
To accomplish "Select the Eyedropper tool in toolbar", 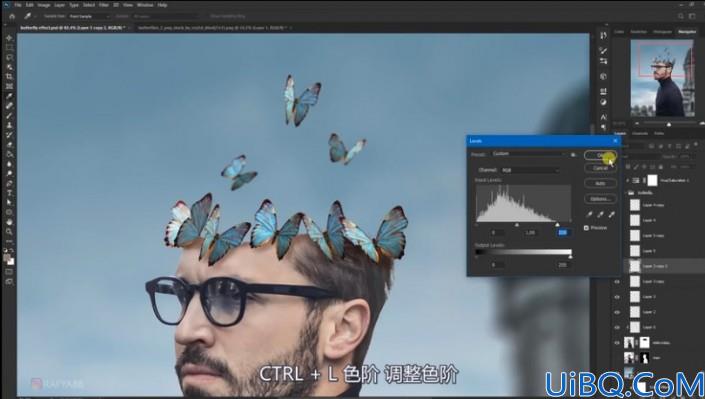I will (x=9, y=96).
